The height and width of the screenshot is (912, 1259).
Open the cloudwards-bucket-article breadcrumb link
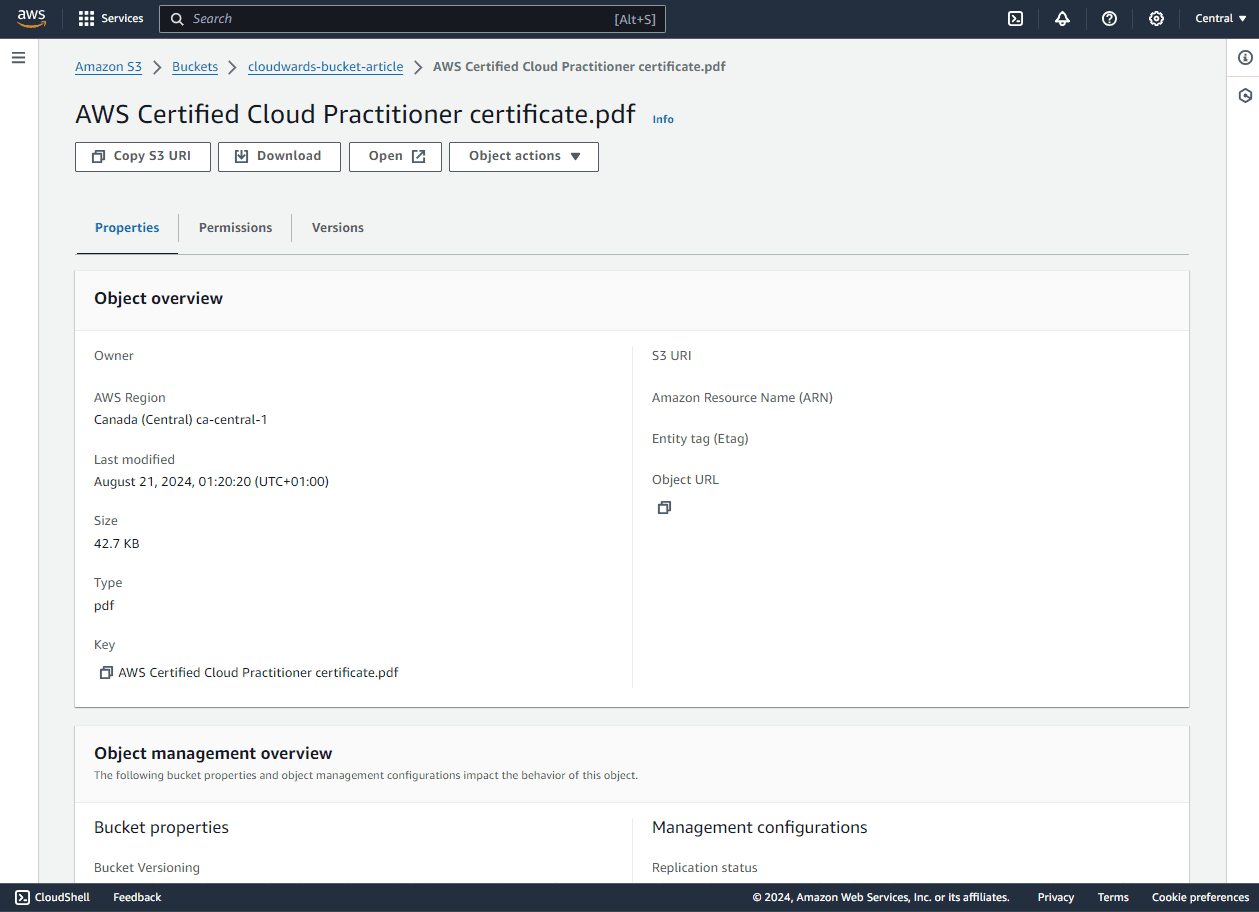[x=326, y=67]
